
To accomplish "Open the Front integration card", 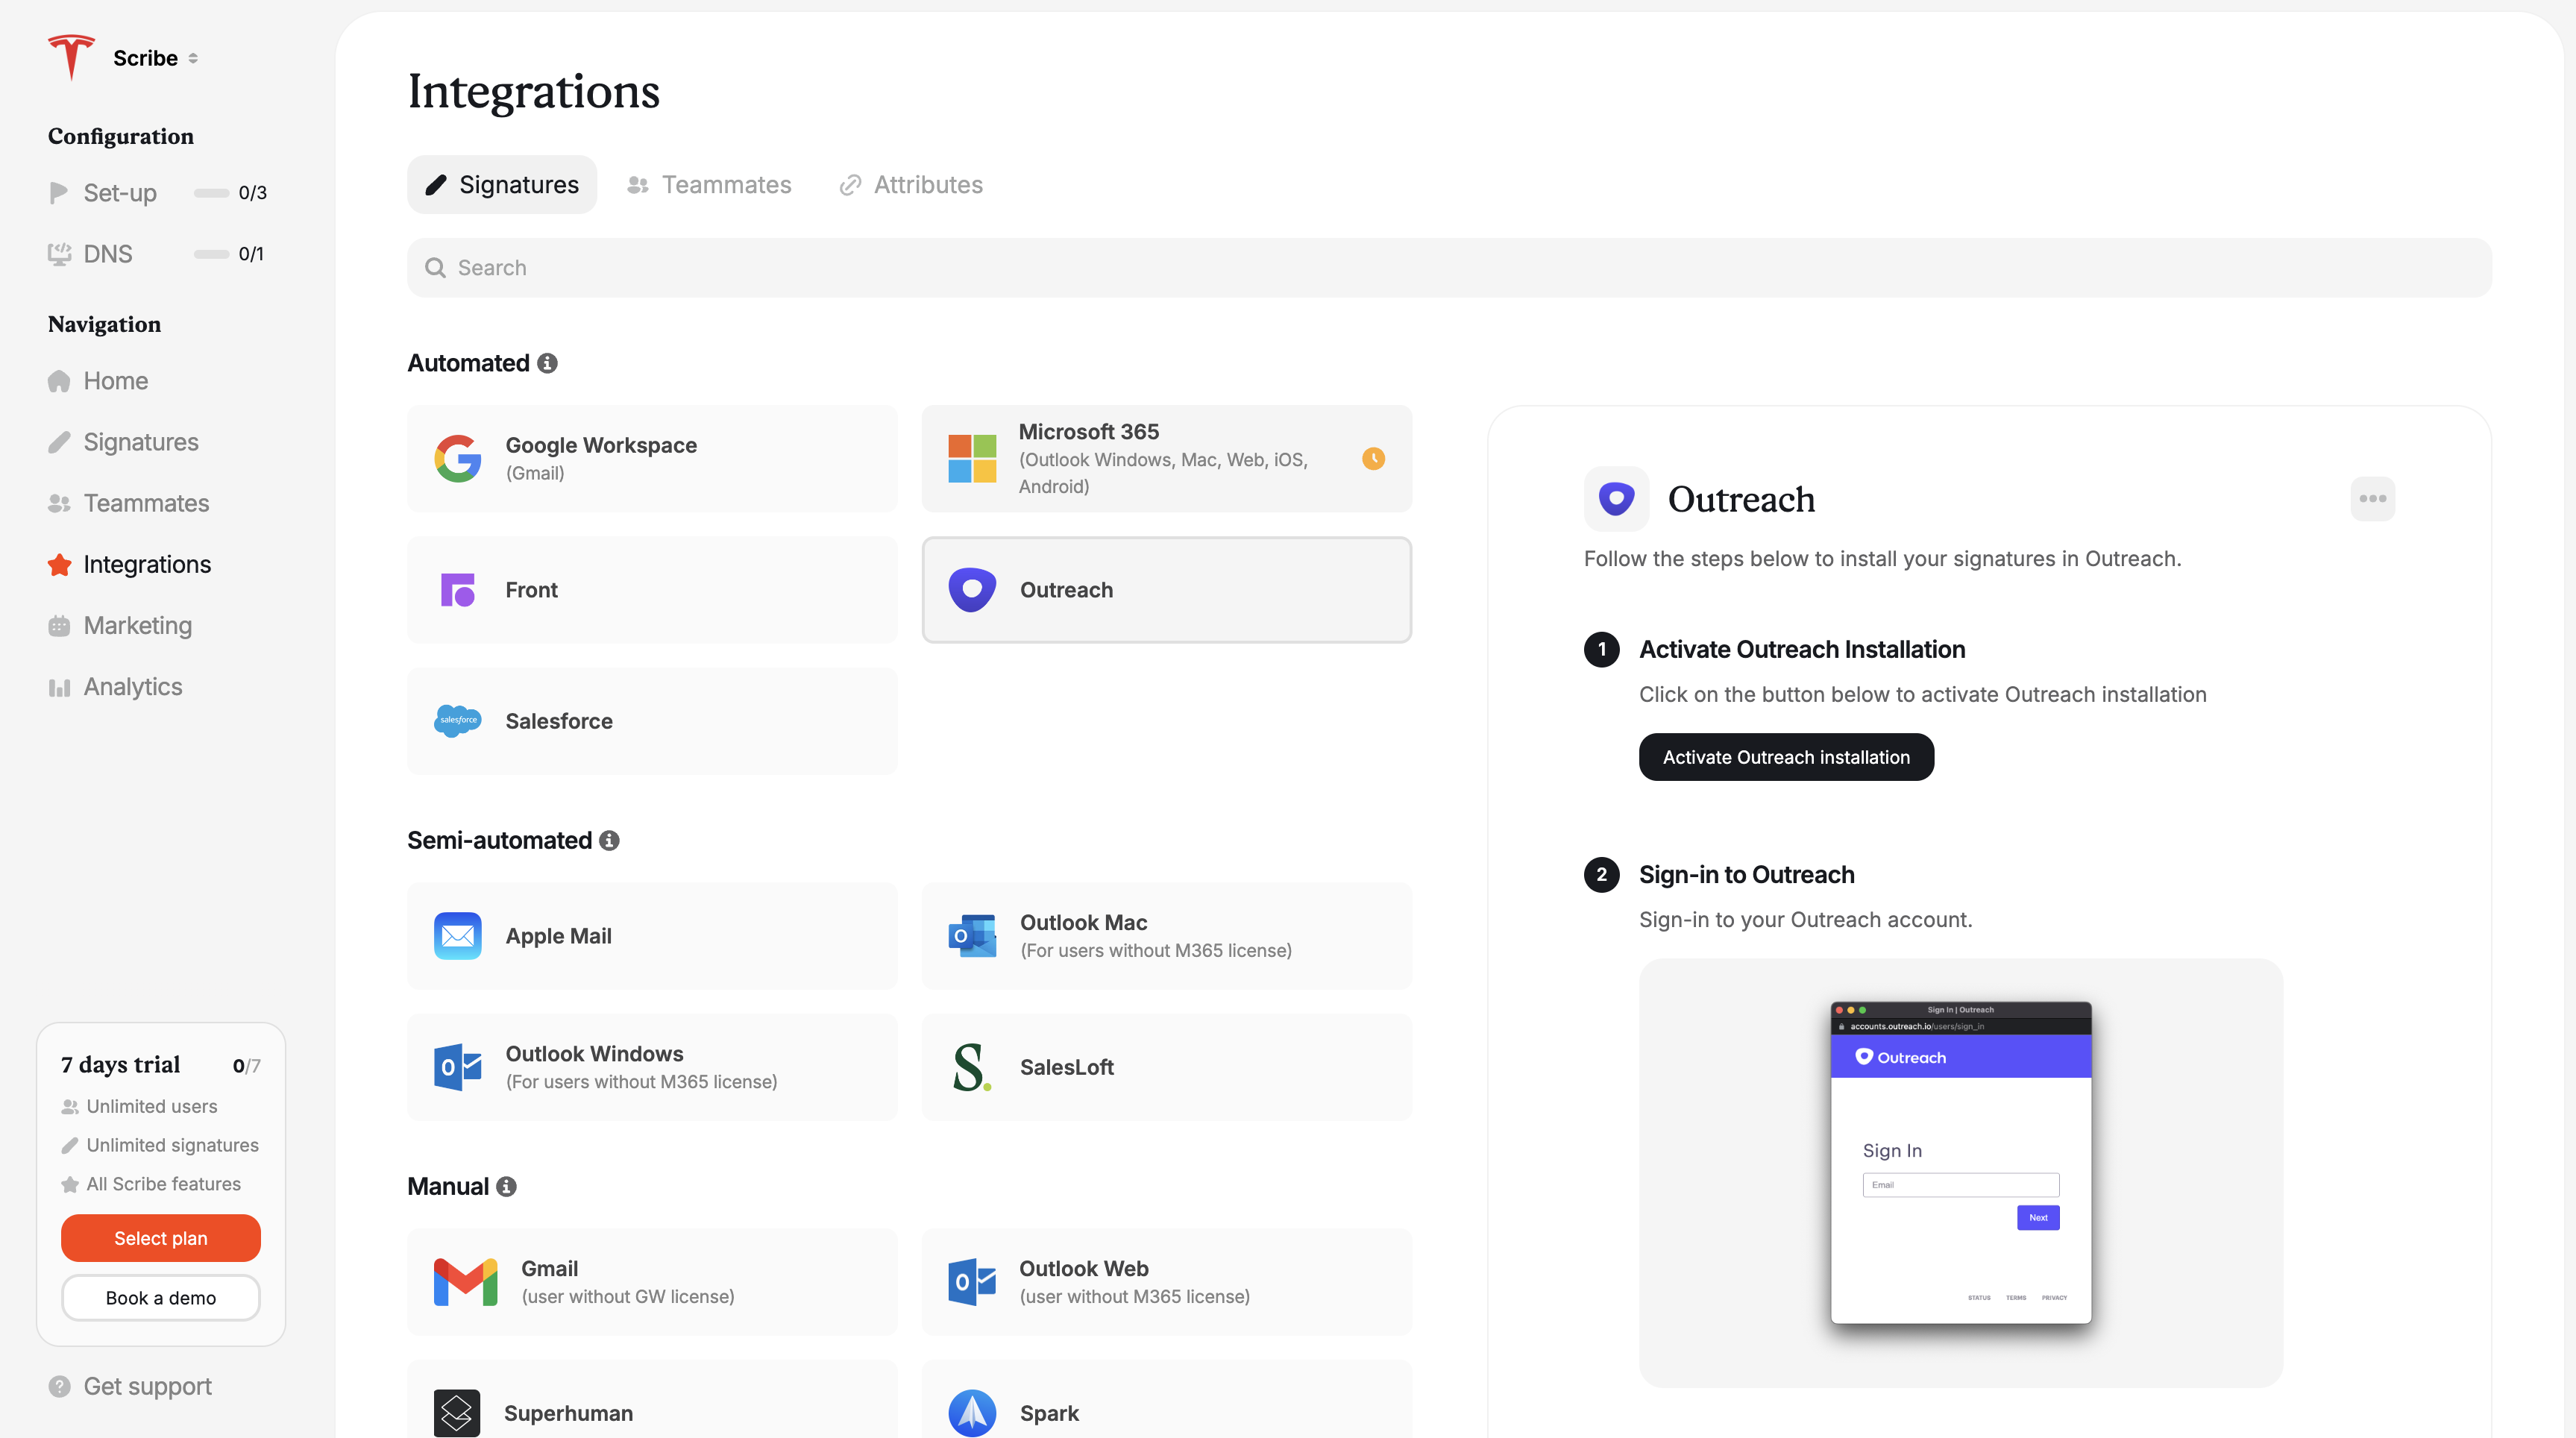I will pos(652,590).
